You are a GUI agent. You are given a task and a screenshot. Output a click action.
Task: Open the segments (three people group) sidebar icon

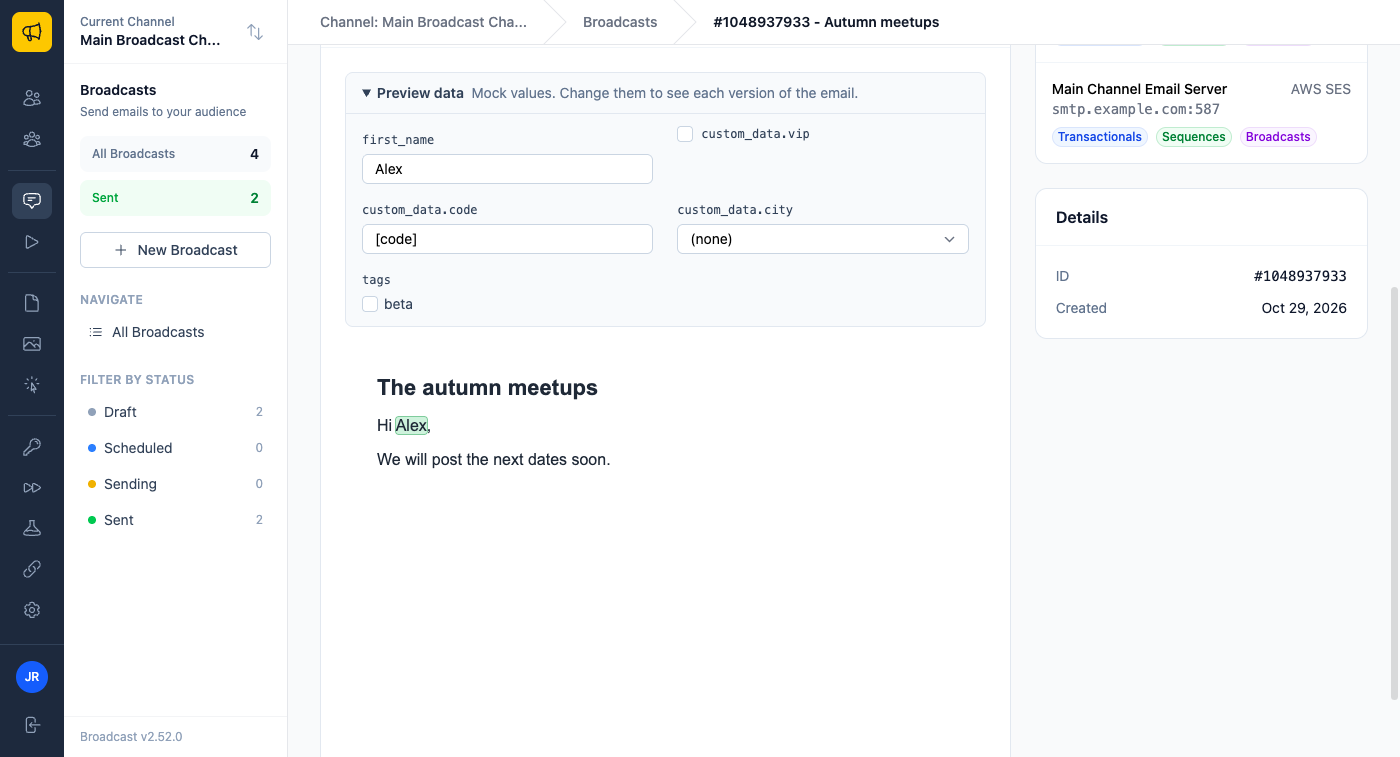[x=32, y=140]
